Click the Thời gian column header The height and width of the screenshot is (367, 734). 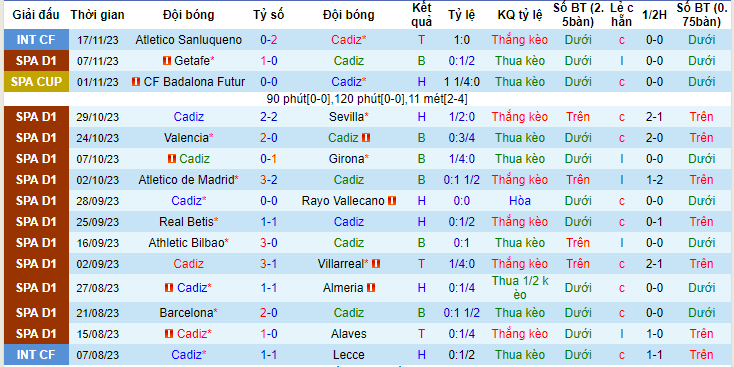(97, 15)
